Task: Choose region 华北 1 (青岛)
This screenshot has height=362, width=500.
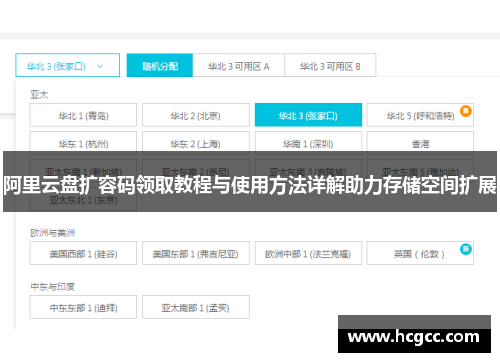Action: pos(83,115)
